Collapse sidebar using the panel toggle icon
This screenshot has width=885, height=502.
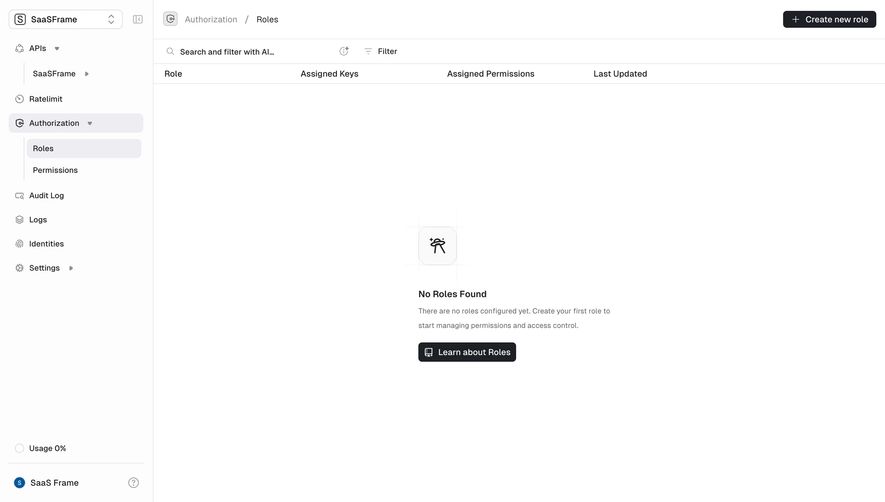[138, 19]
